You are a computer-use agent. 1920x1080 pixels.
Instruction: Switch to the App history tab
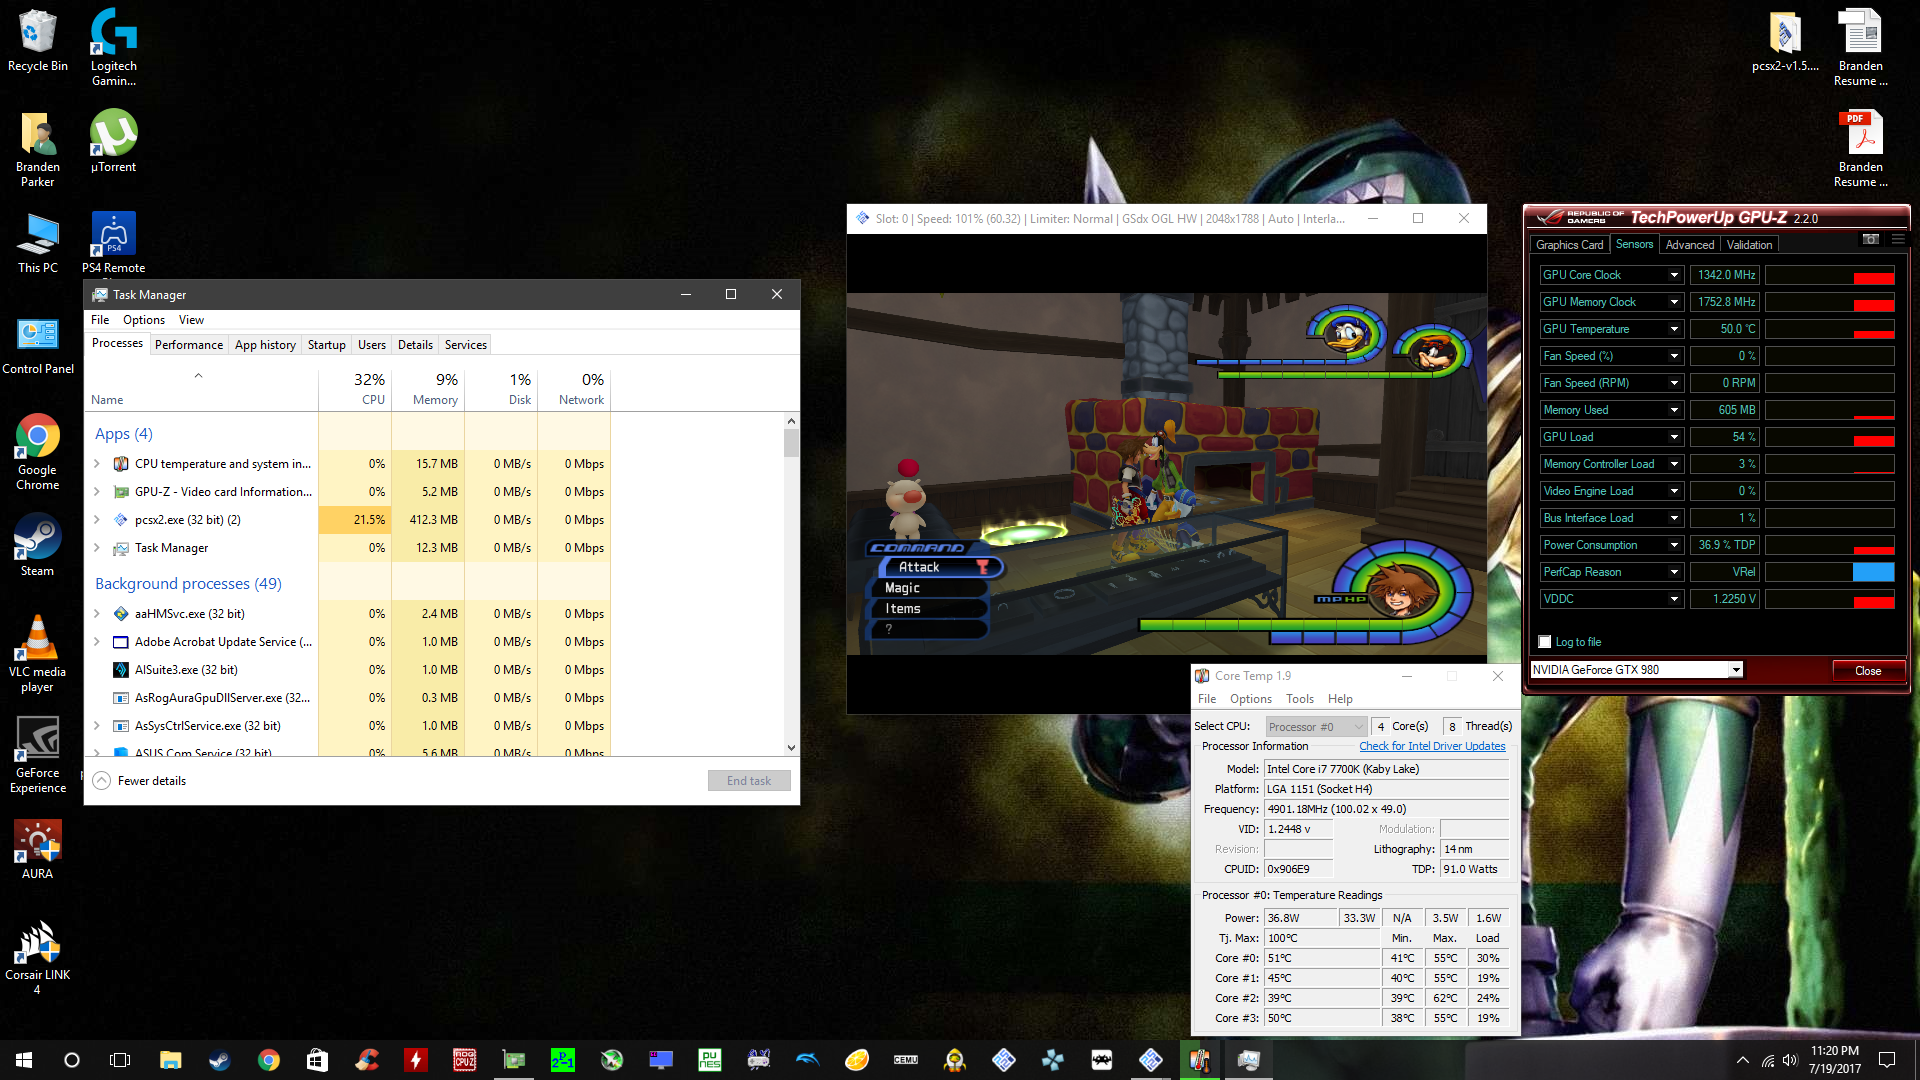tap(265, 345)
